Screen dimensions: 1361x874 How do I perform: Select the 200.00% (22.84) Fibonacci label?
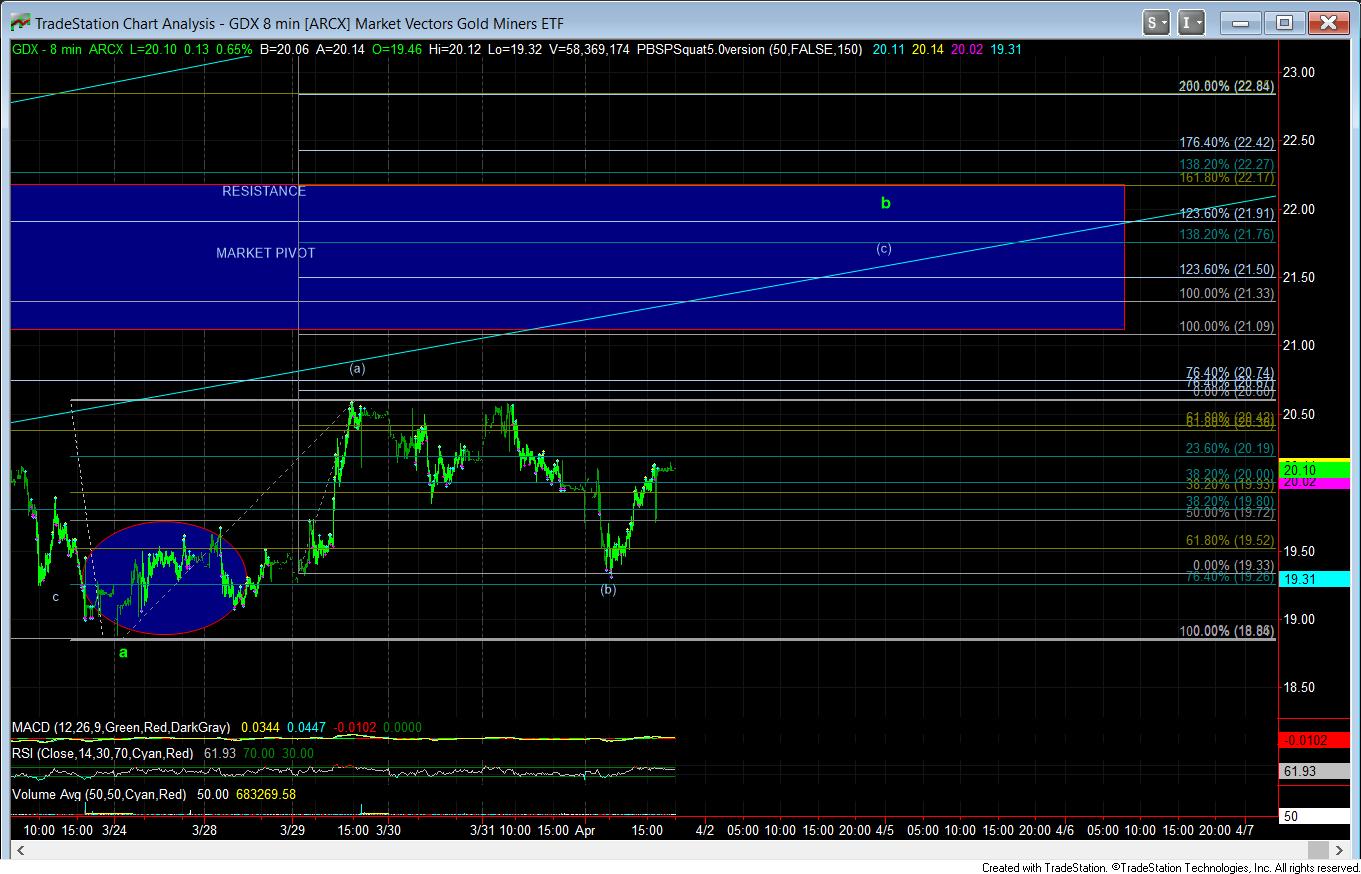coord(1226,87)
